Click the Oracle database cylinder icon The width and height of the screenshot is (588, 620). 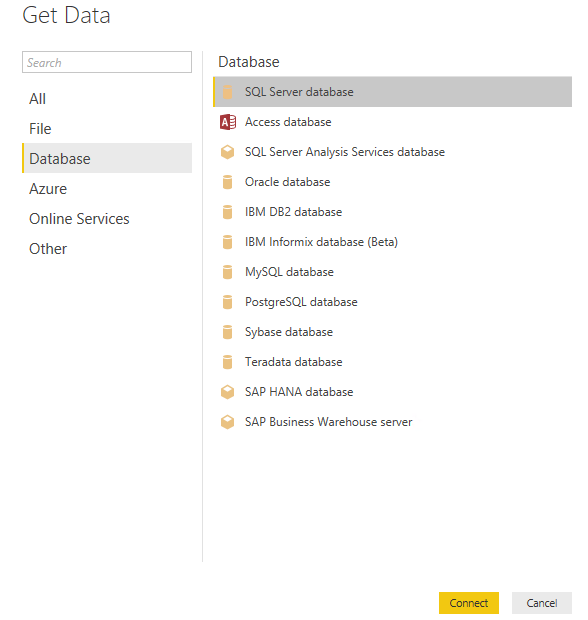coord(227,182)
